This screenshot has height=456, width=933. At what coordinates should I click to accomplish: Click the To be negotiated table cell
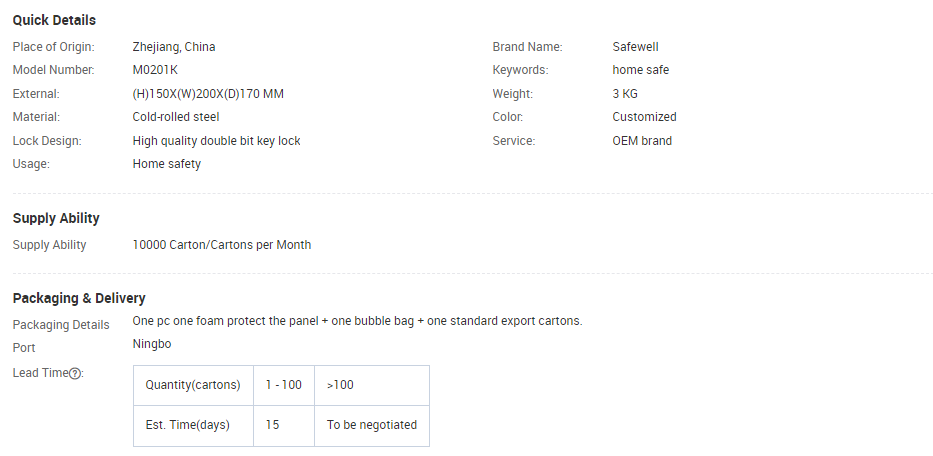372,426
